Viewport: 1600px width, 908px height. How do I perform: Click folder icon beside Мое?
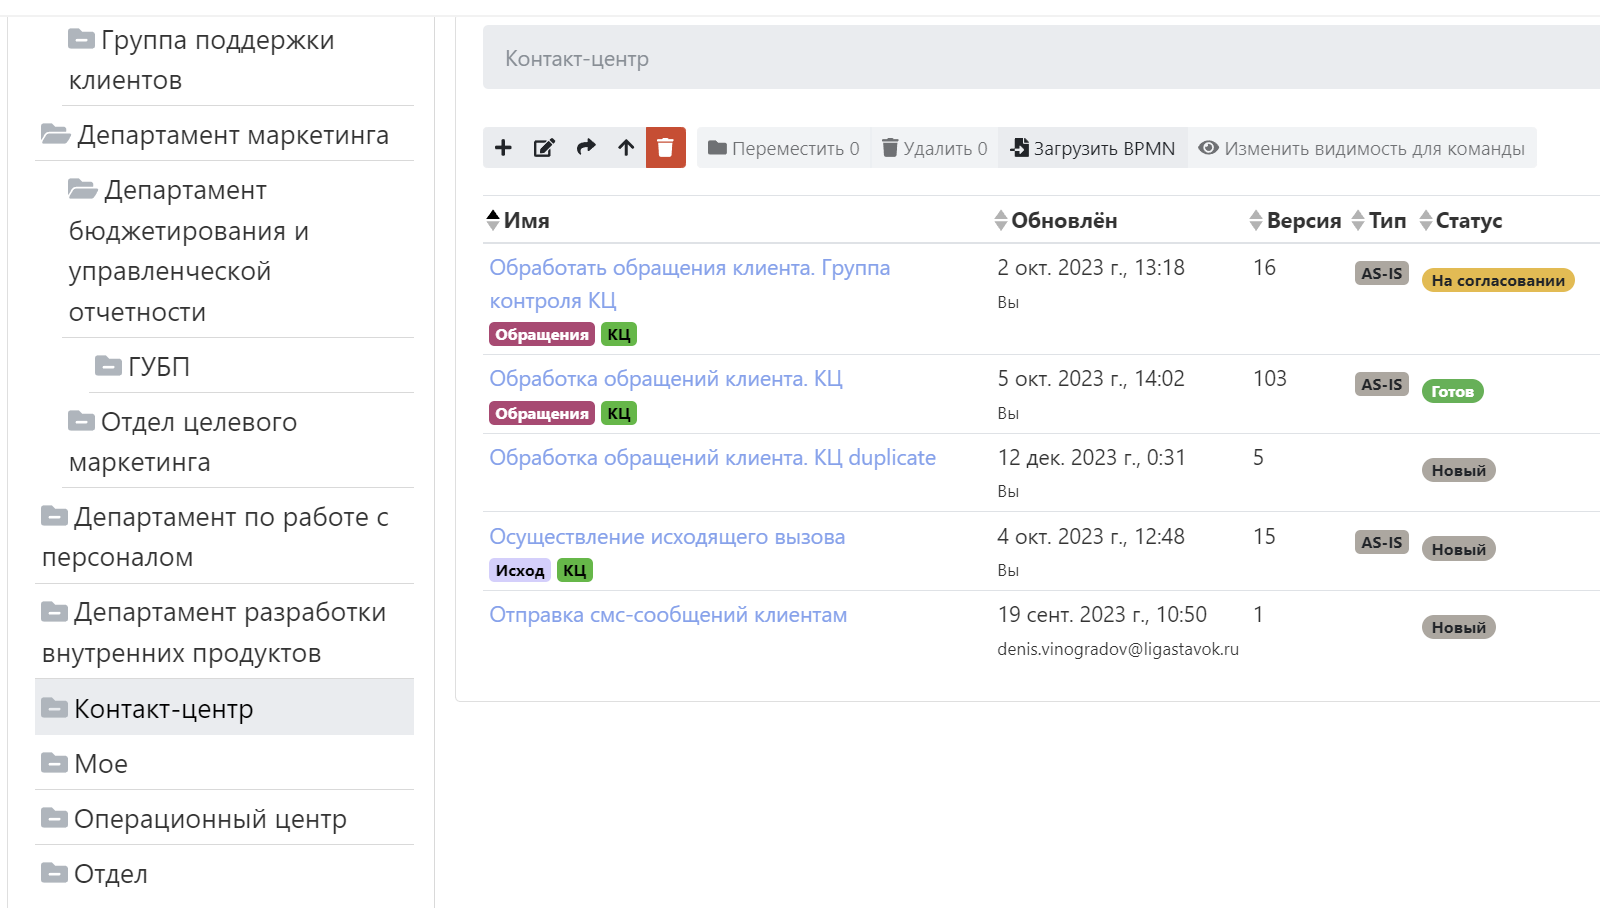[54, 762]
